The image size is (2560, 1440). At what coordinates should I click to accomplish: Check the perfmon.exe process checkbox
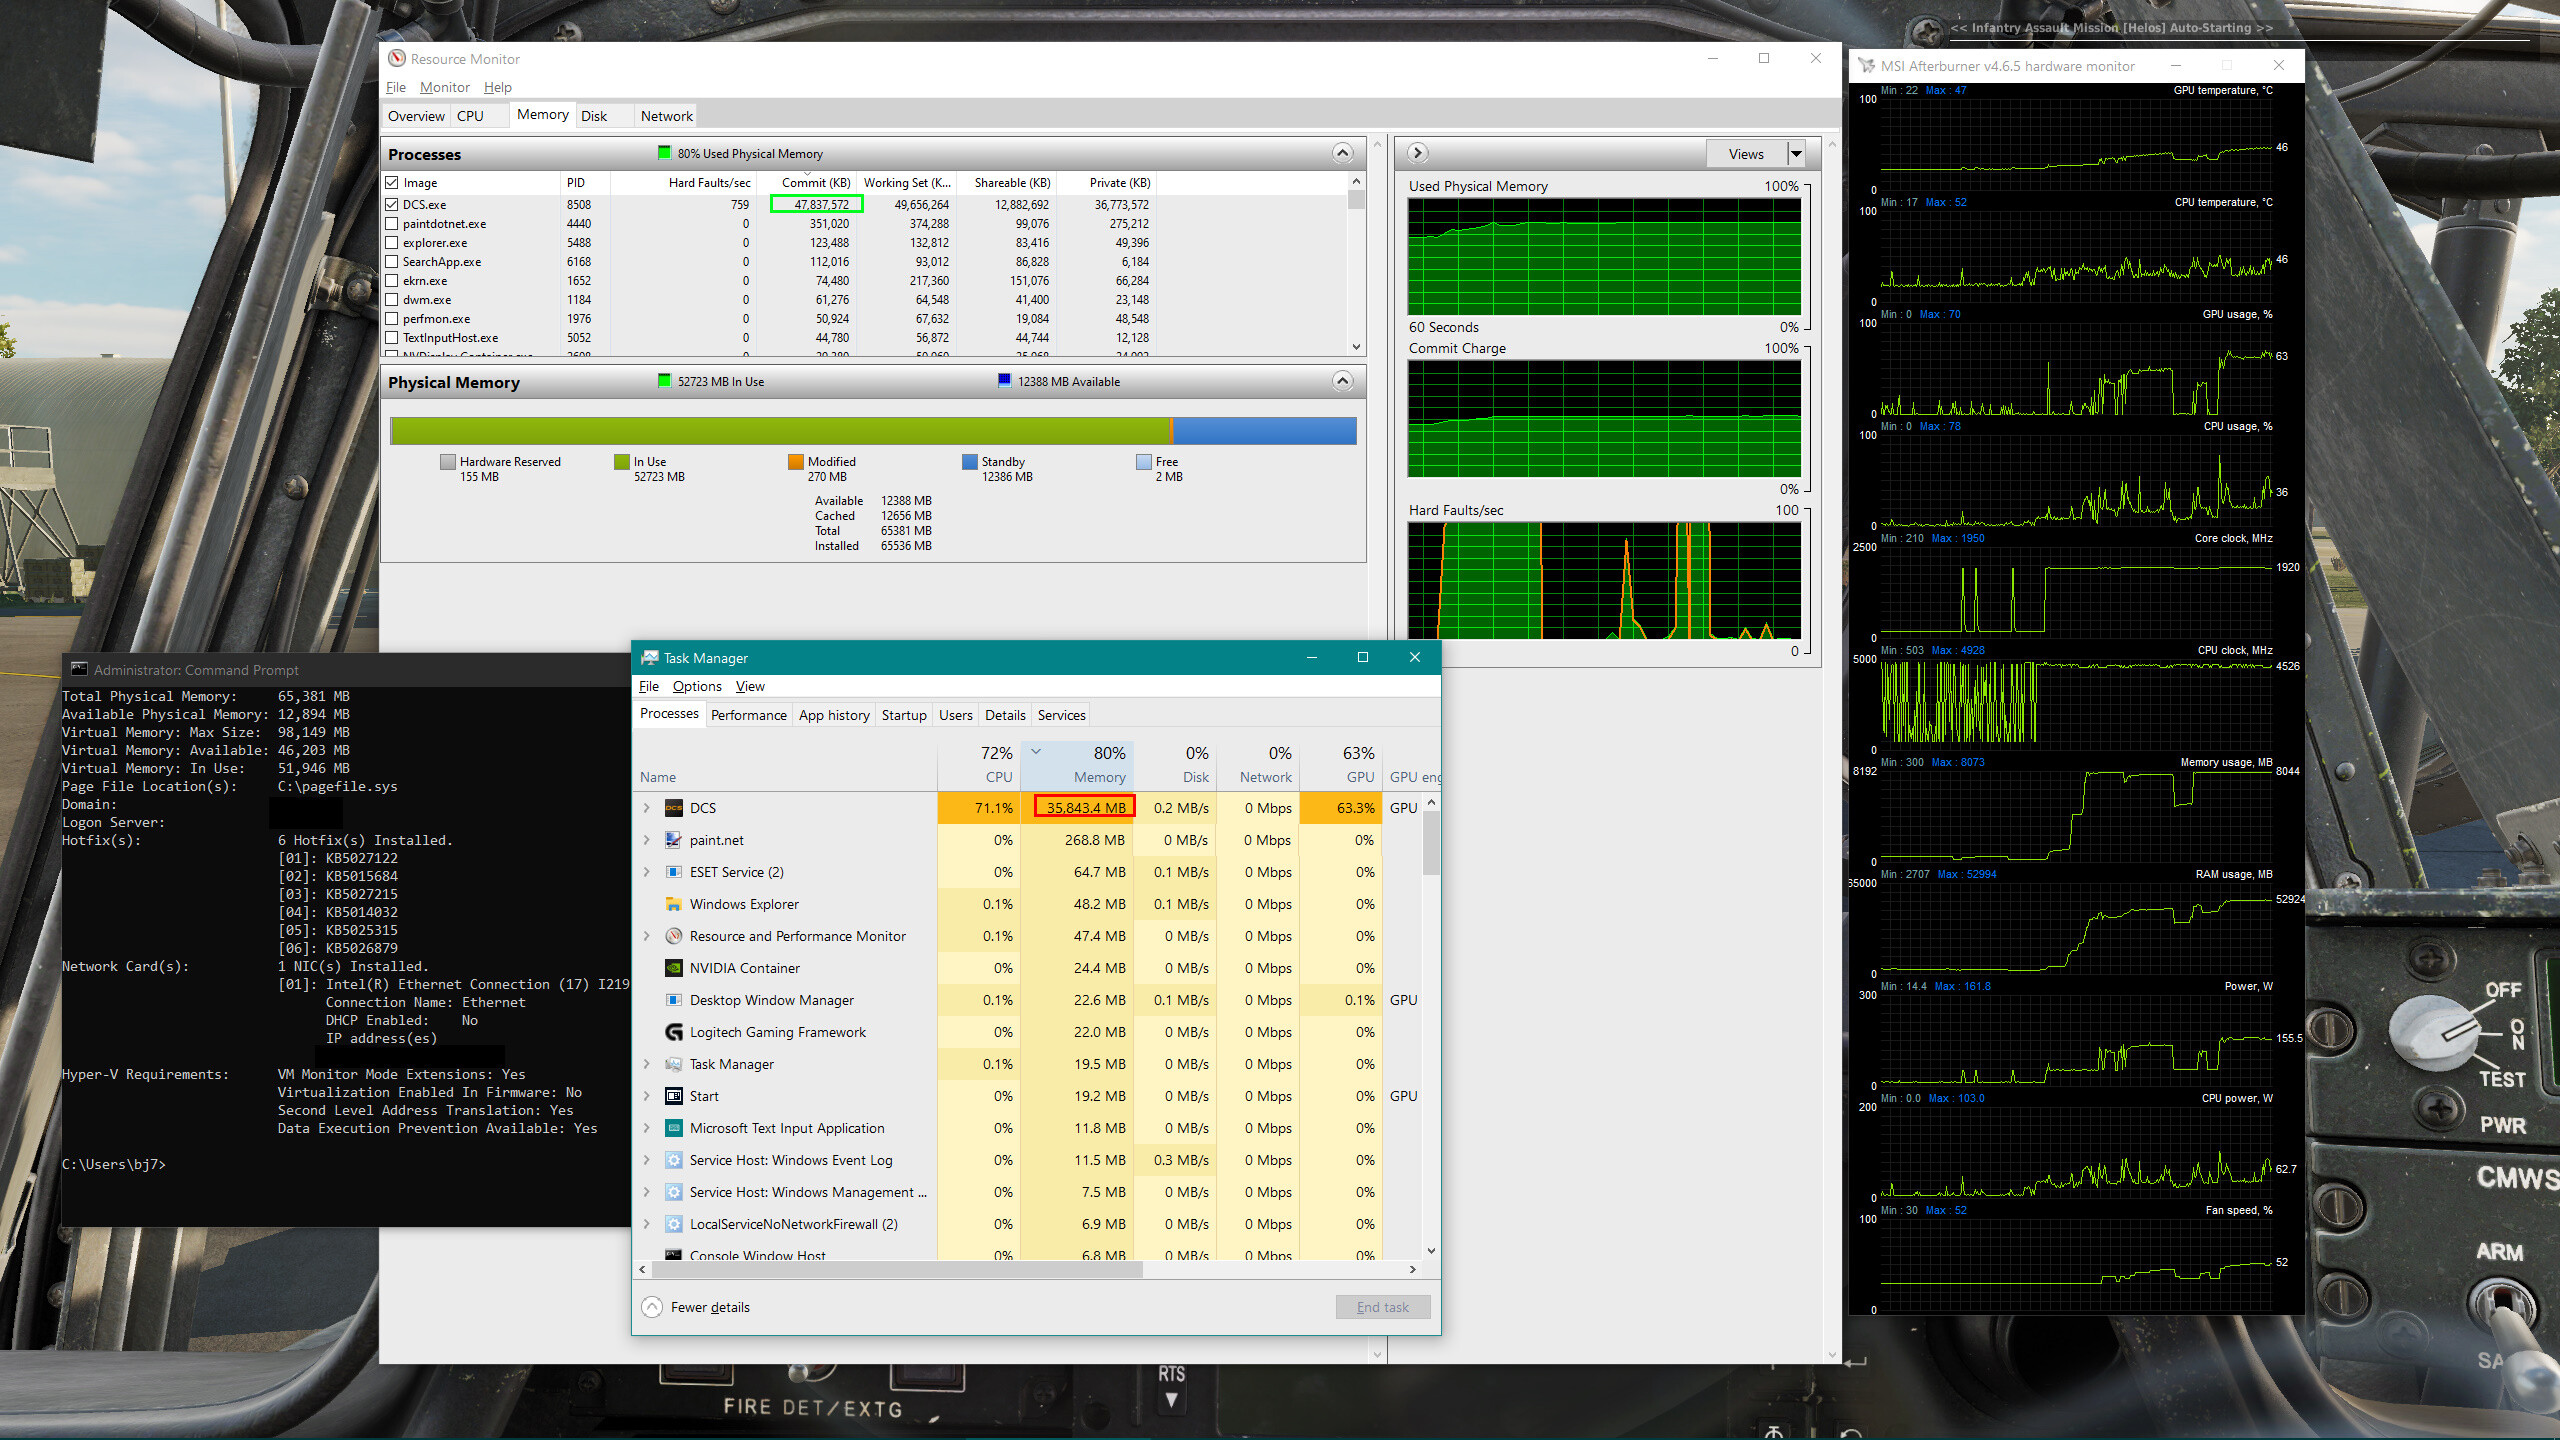point(392,318)
